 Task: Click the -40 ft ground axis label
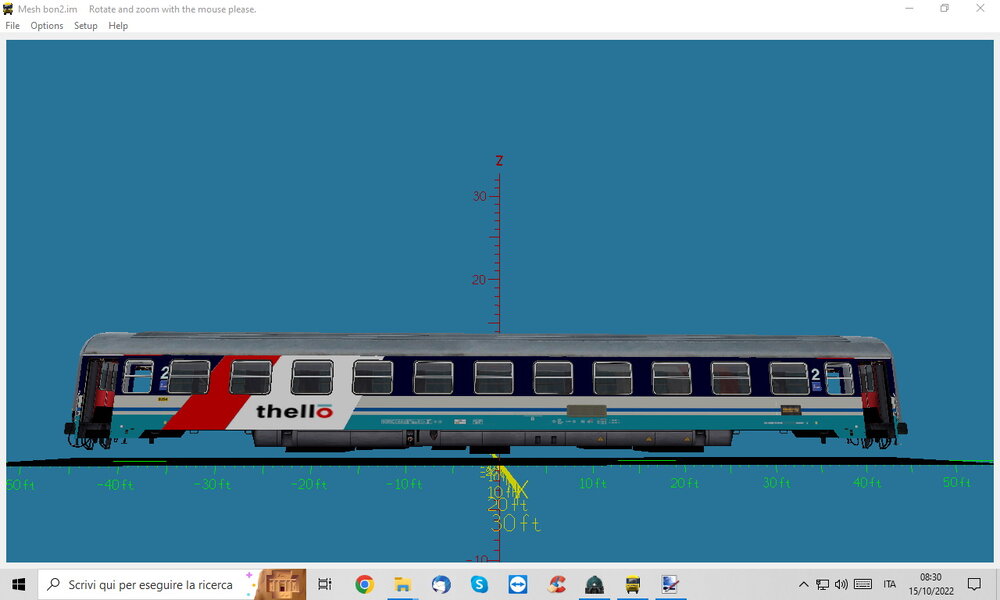tap(115, 485)
